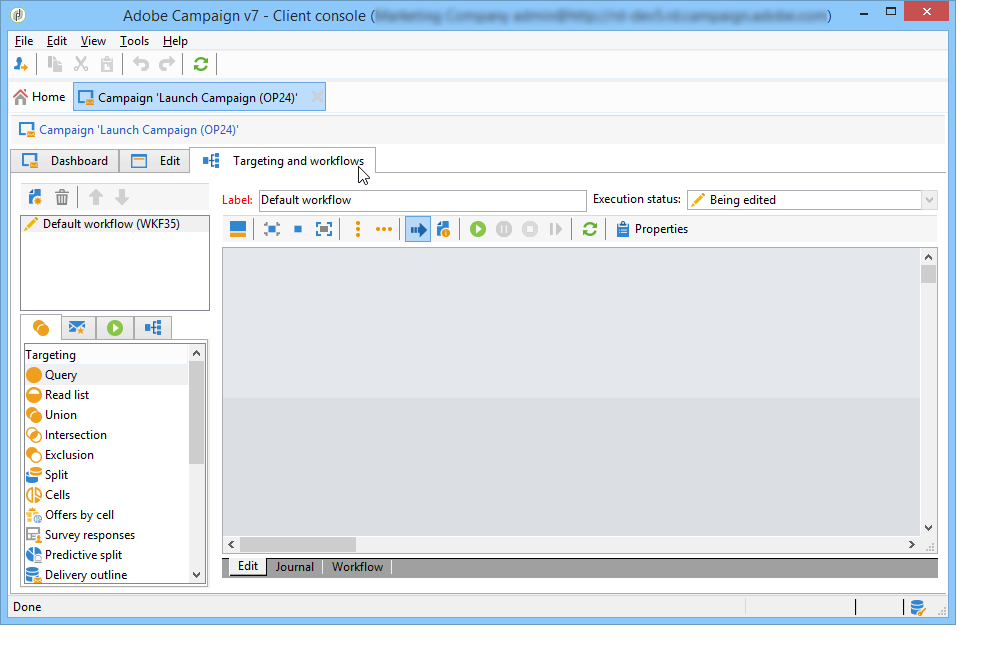Click the Cut scissors icon
This screenshot has width=989, height=655.
coord(81,64)
